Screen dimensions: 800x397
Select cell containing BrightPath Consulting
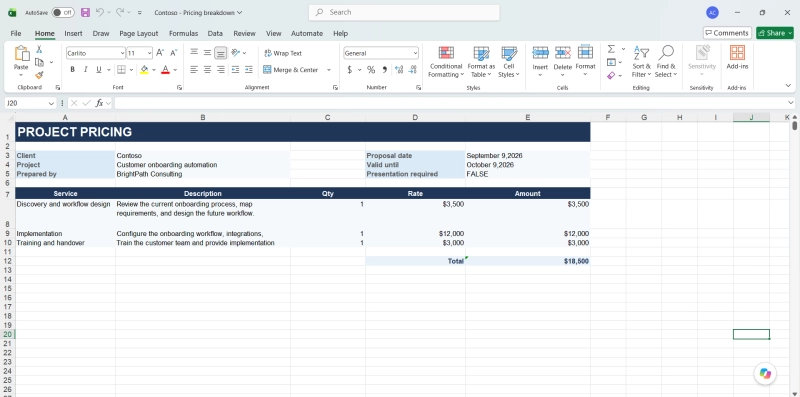tap(203, 174)
